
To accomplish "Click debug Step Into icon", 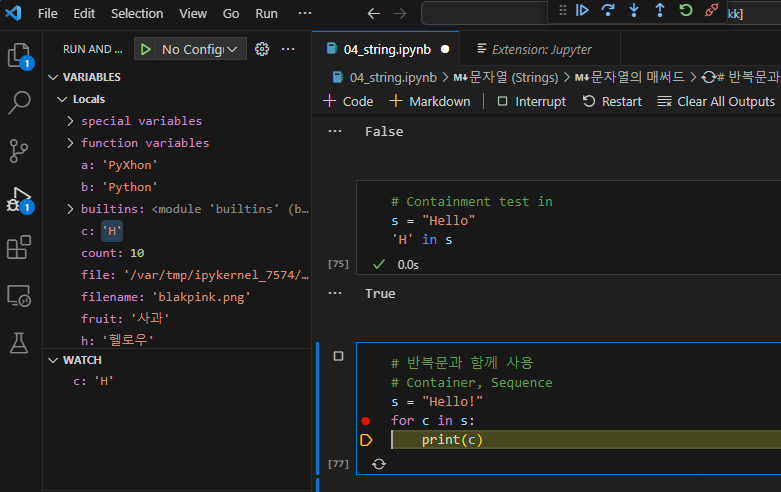I will [634, 10].
